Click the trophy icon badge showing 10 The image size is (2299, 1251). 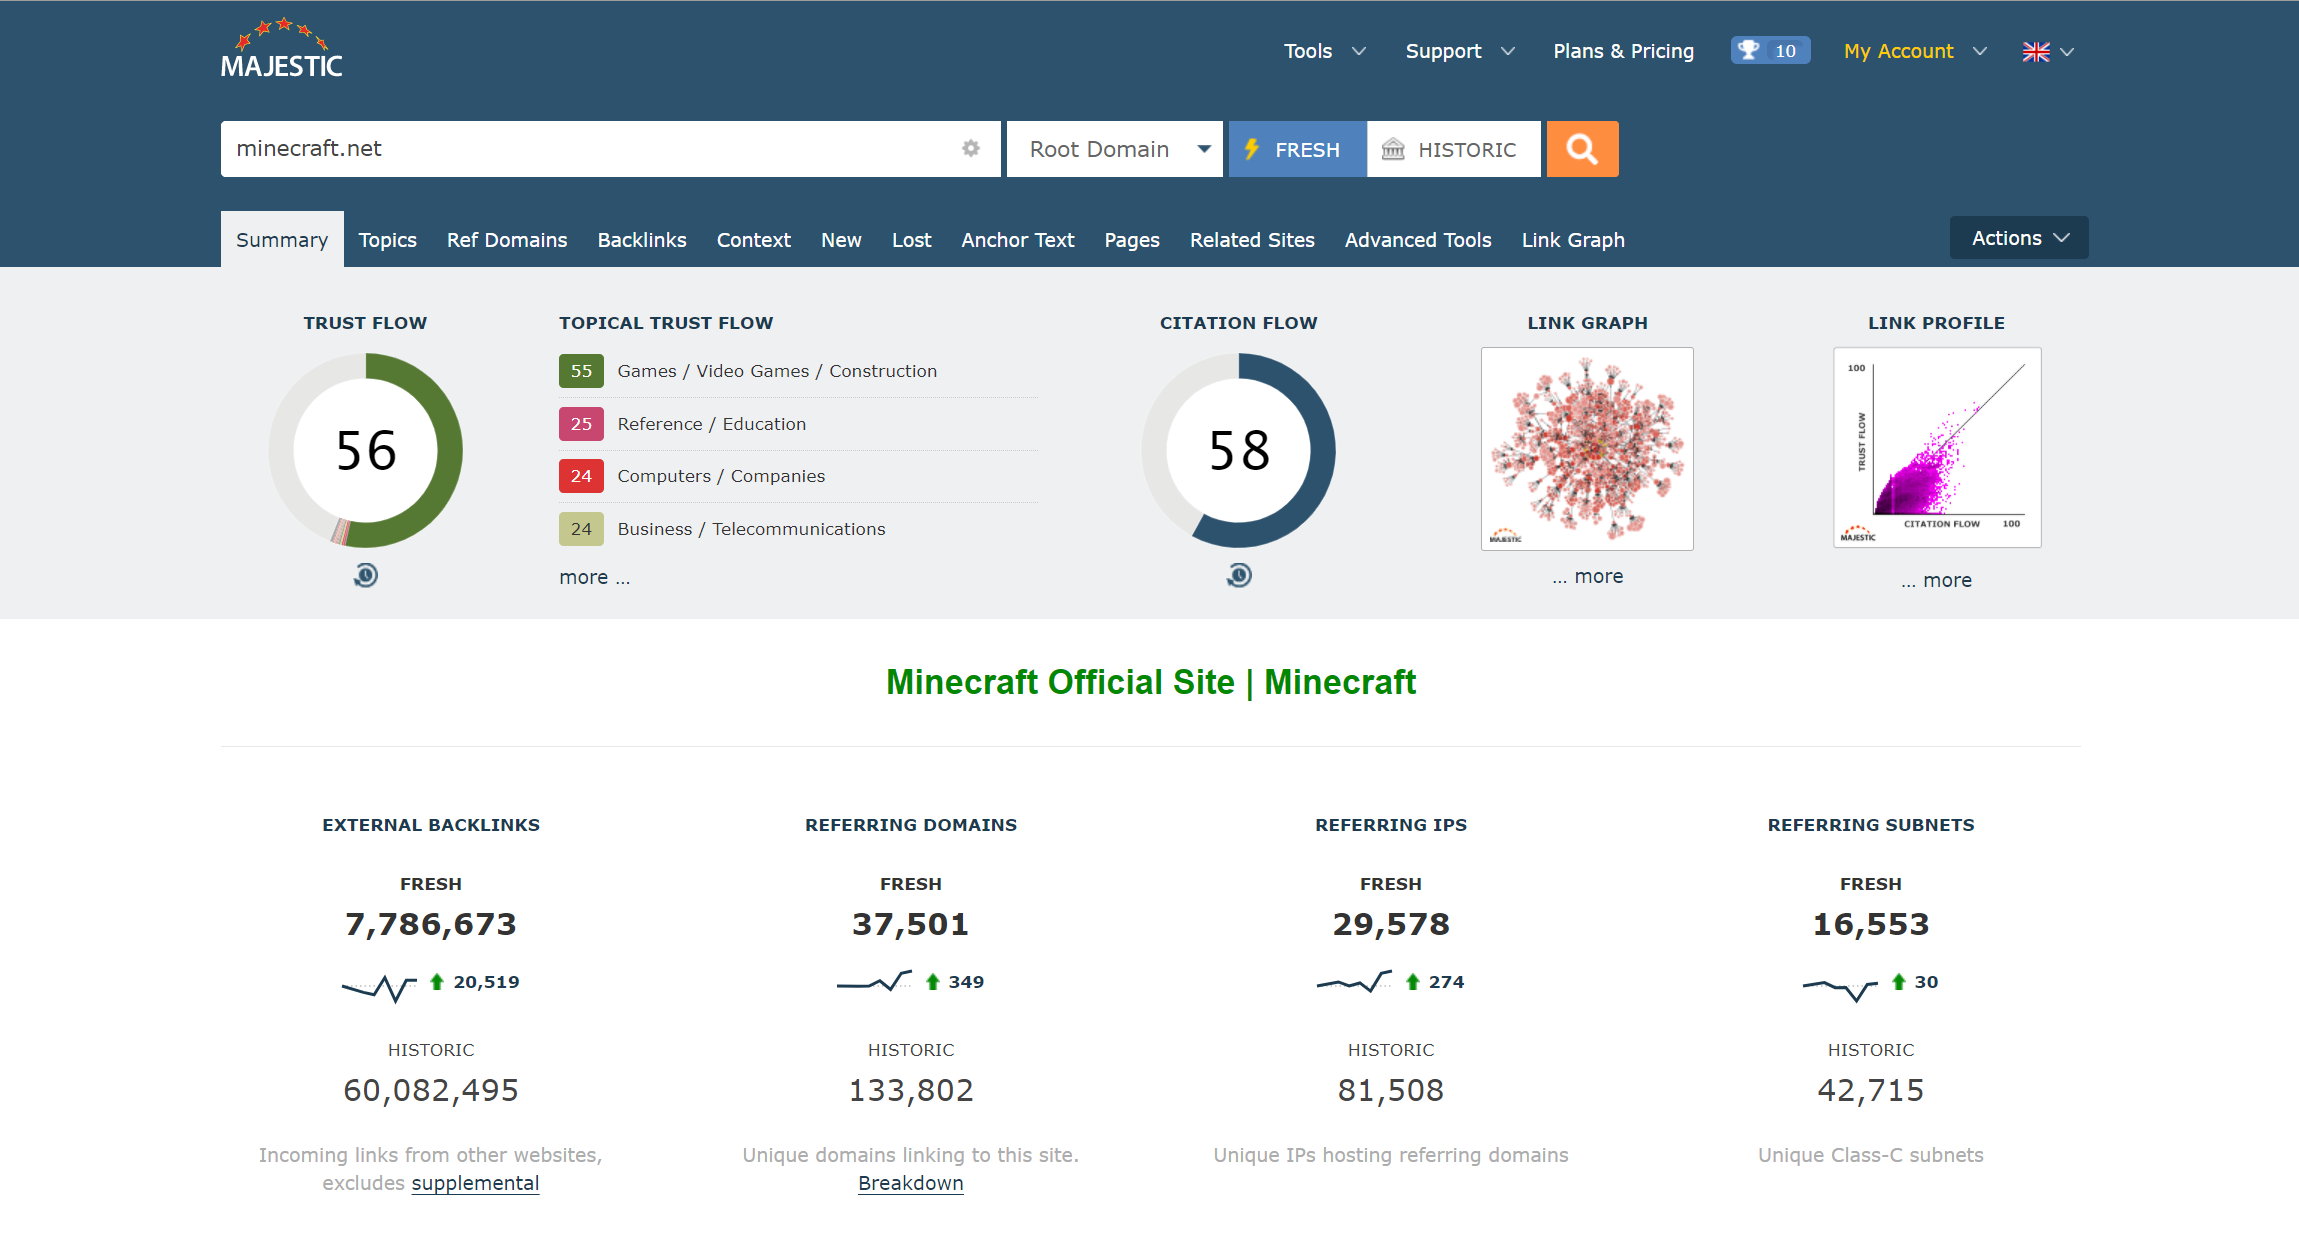(x=1770, y=51)
